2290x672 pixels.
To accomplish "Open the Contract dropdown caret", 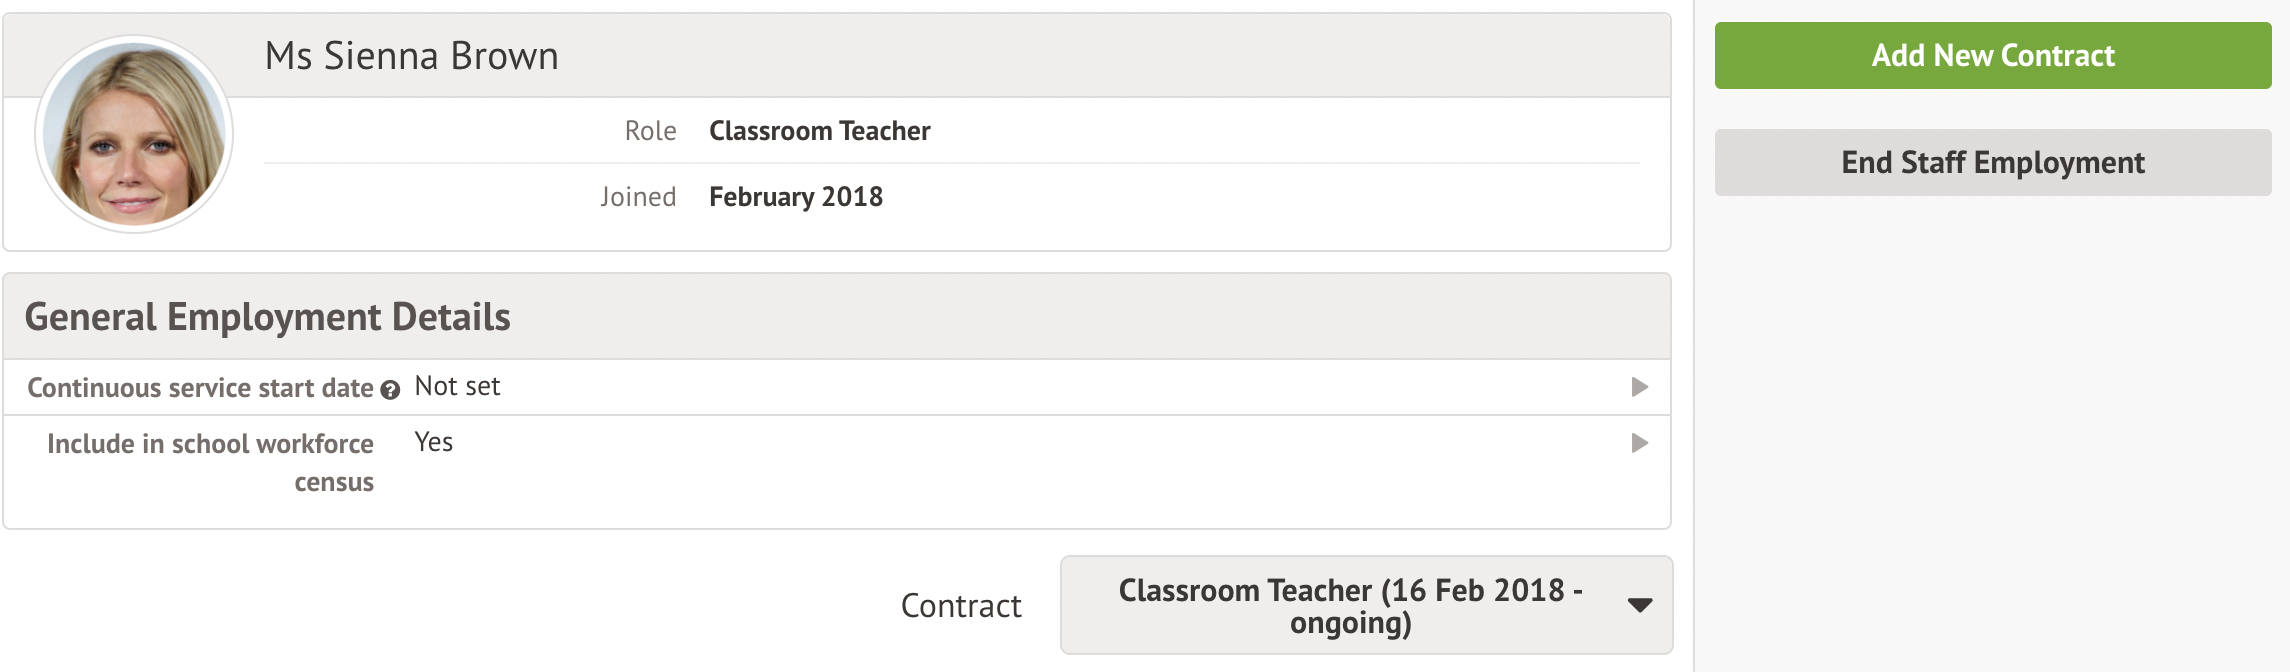I will (x=1639, y=605).
